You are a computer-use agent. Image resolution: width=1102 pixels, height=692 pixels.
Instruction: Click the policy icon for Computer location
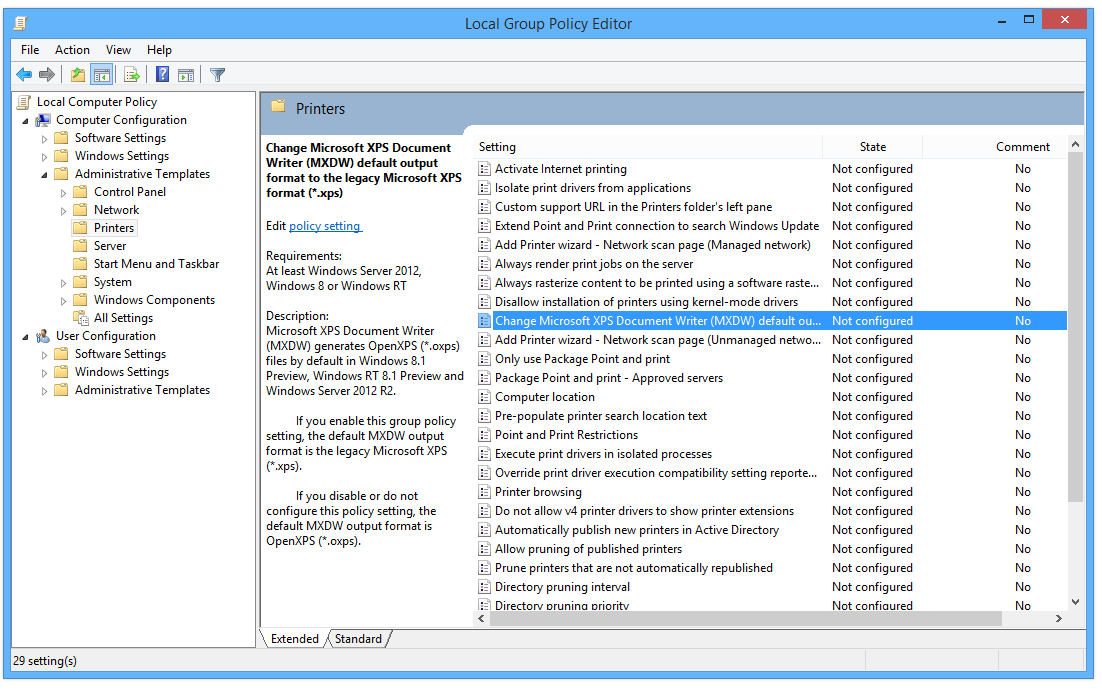484,397
